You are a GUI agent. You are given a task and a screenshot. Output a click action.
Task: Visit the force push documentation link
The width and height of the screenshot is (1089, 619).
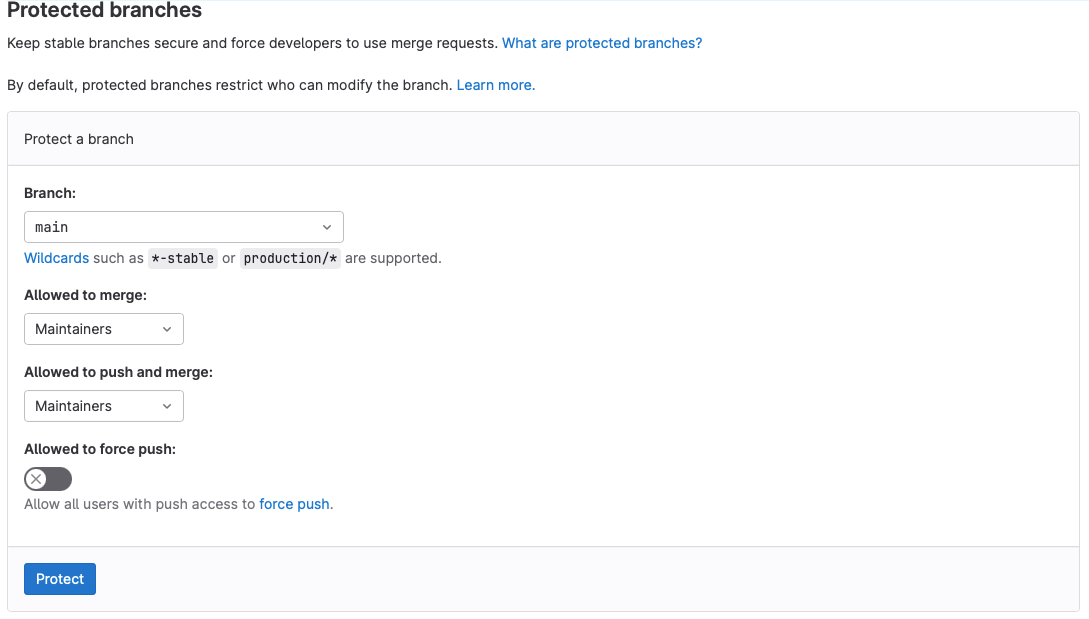[x=294, y=504]
